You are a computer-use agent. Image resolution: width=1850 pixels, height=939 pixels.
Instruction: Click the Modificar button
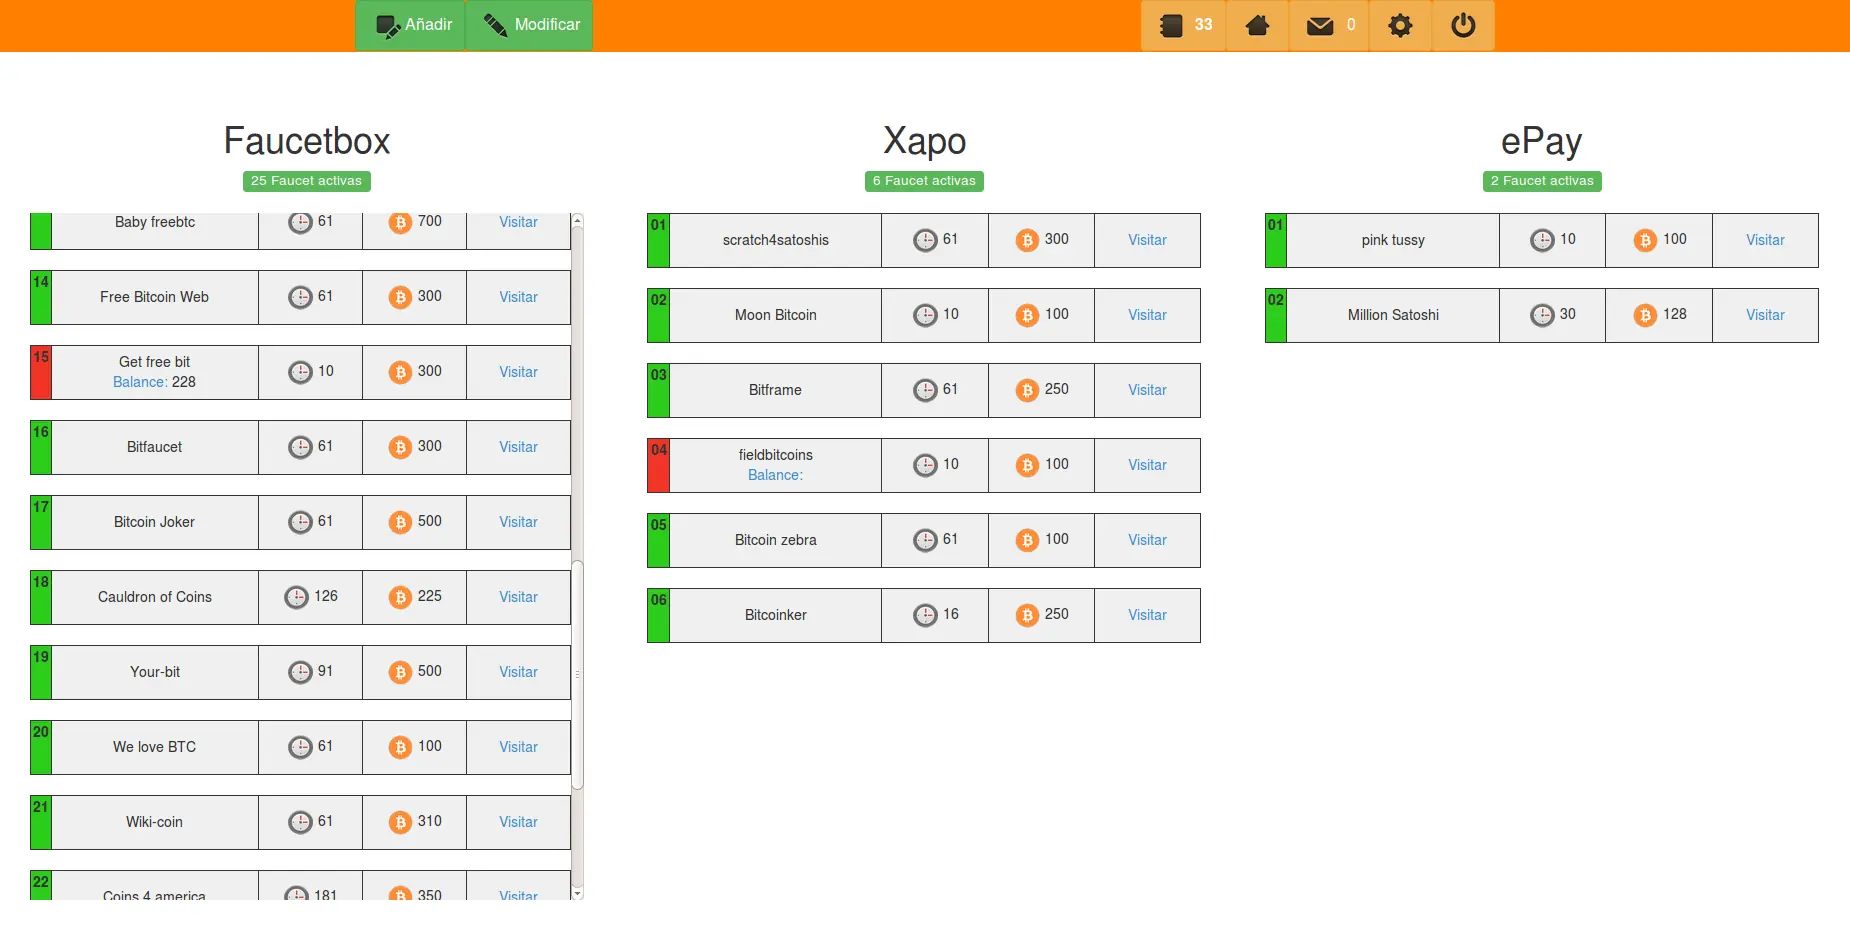529,25
